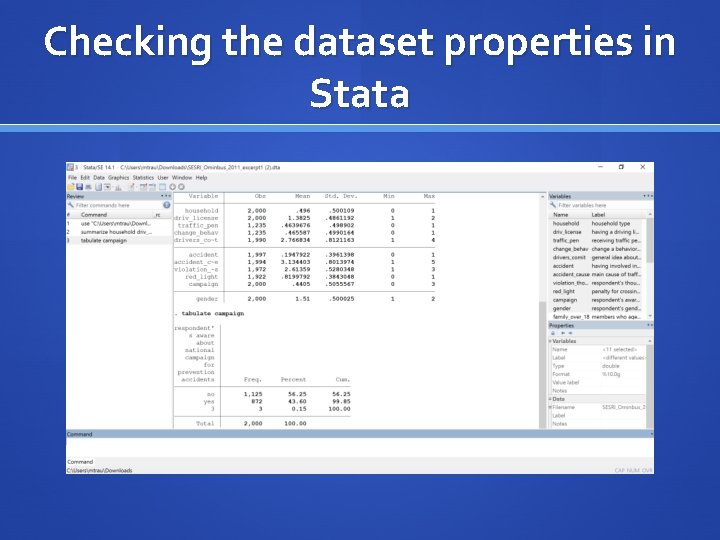This screenshot has height=540, width=720.
Task: Open the Window menu
Action: coord(182,178)
